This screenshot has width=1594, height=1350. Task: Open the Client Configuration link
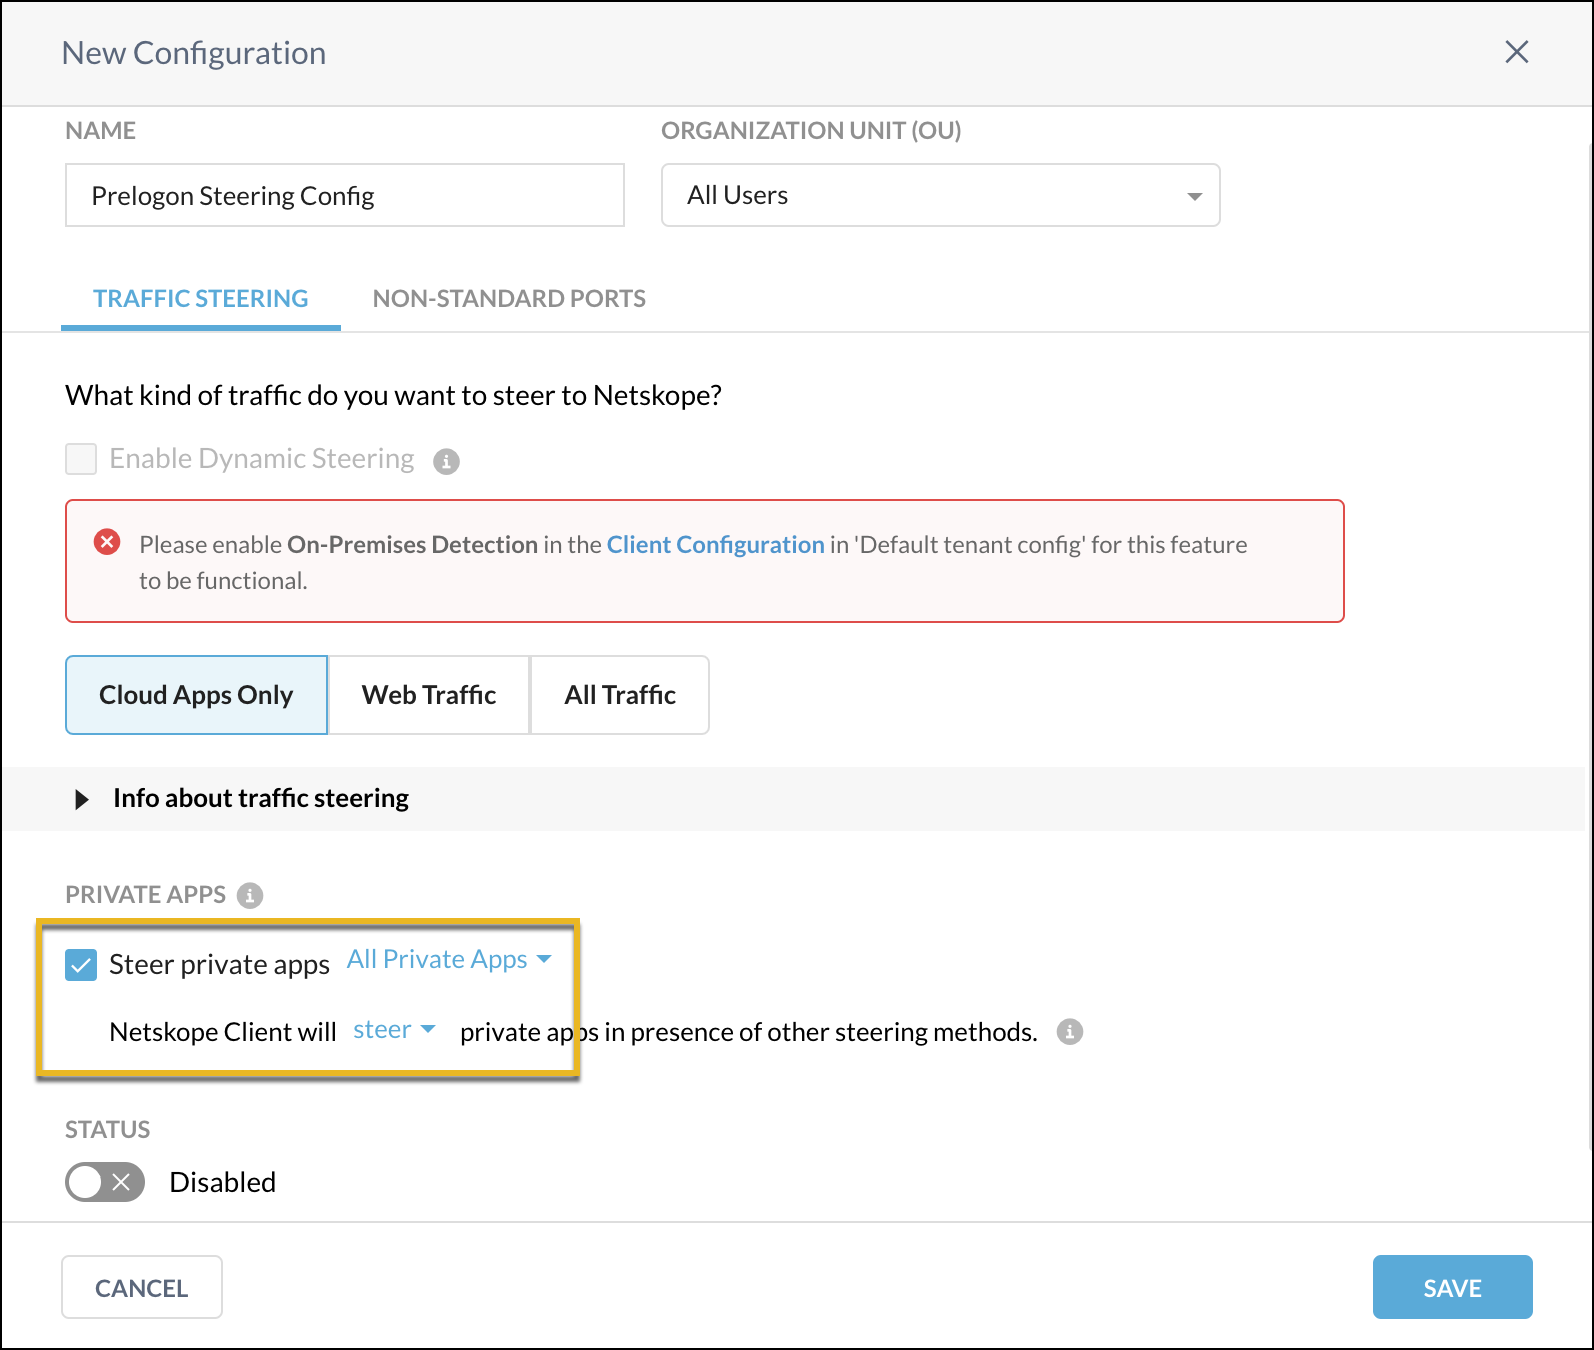[715, 544]
